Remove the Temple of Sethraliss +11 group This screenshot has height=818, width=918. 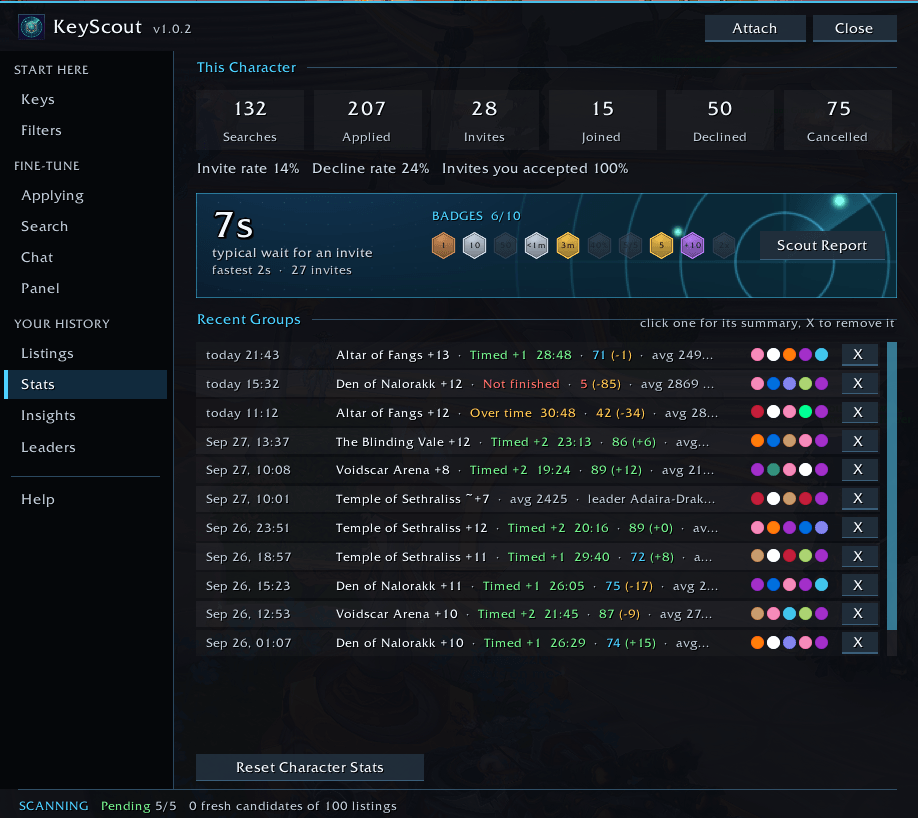point(859,556)
